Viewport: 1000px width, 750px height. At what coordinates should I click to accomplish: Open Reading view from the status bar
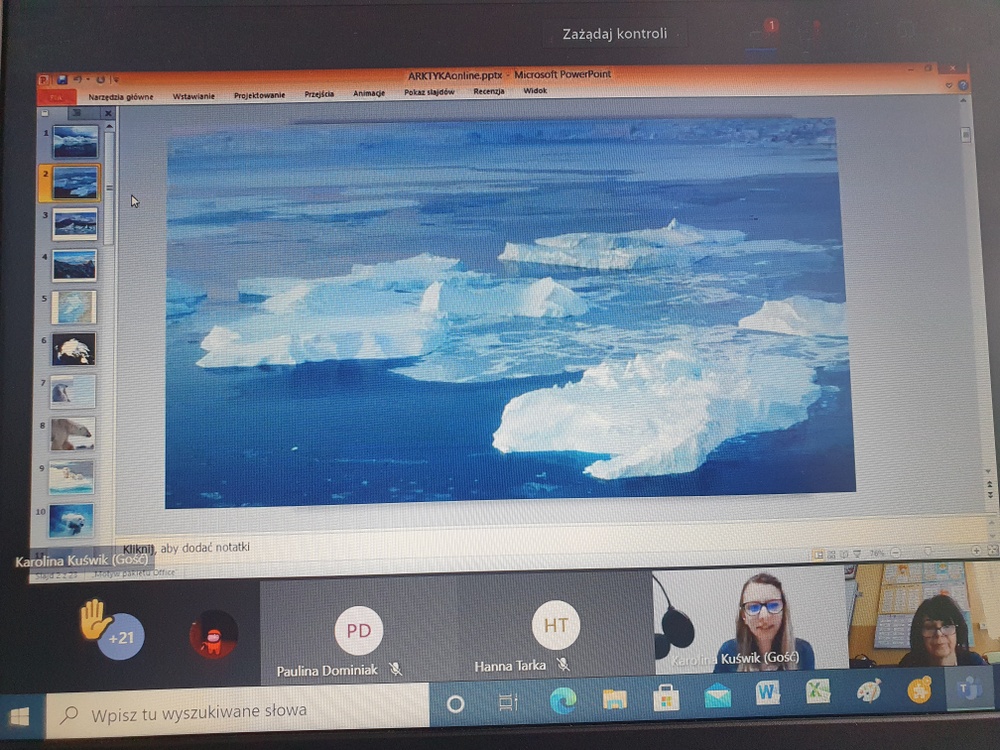[x=844, y=554]
